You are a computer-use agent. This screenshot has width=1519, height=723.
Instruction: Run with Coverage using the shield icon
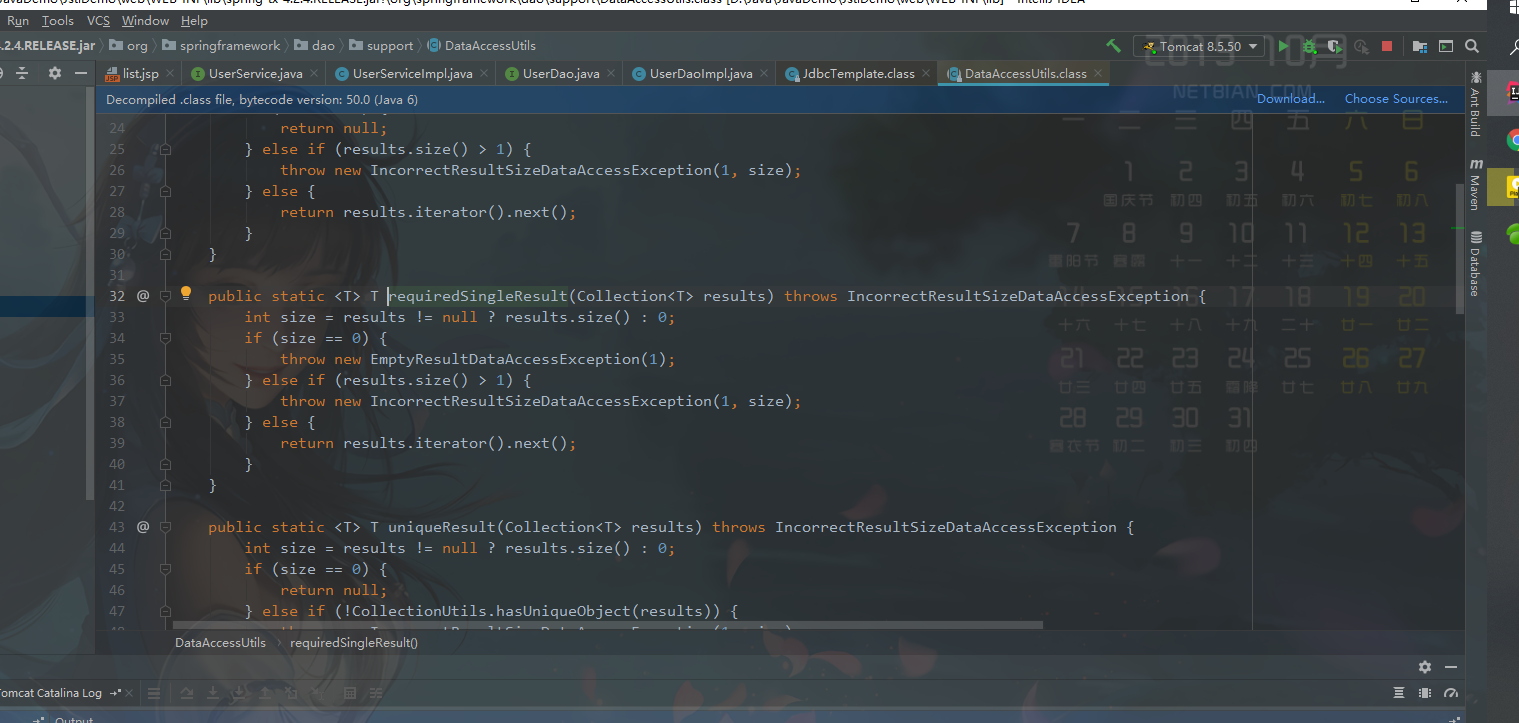pyautogui.click(x=1334, y=46)
